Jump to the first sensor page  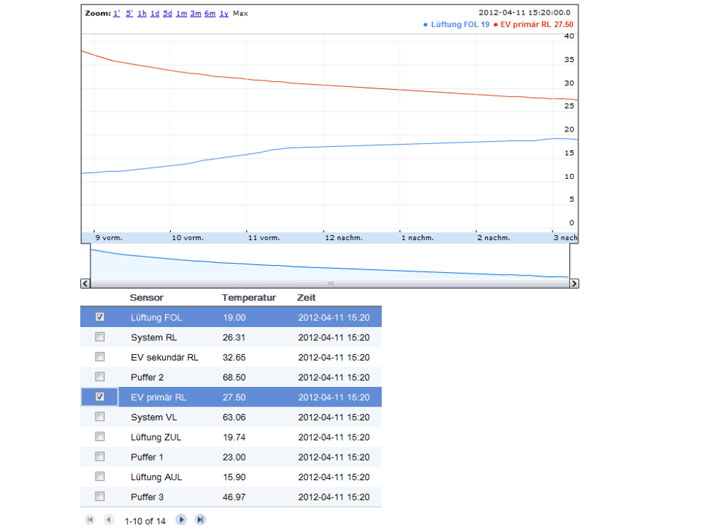pos(90,520)
